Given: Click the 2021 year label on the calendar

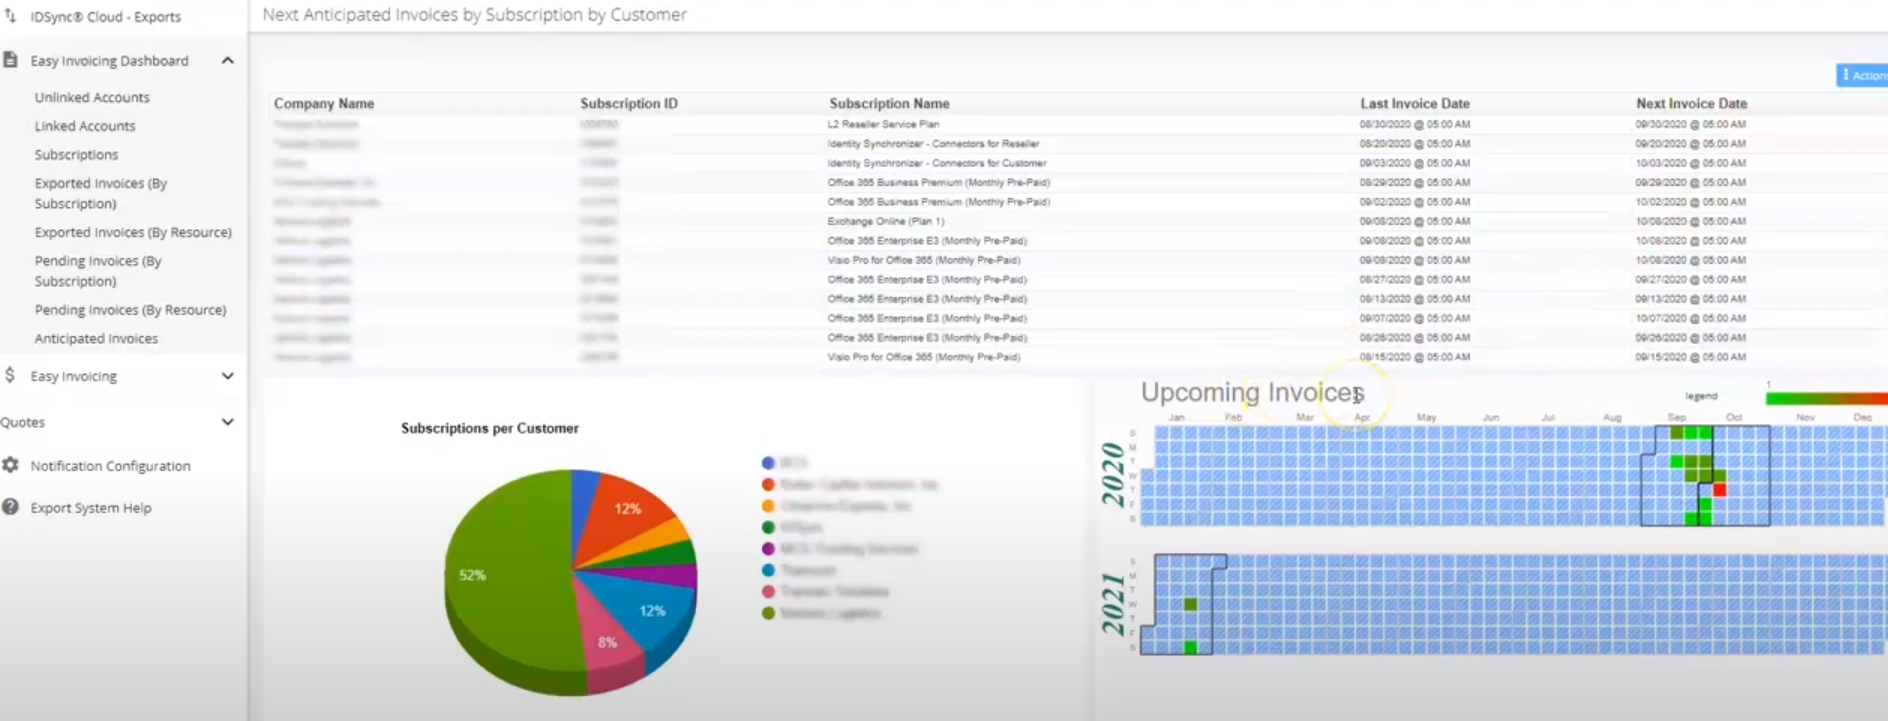Looking at the screenshot, I should [1113, 604].
